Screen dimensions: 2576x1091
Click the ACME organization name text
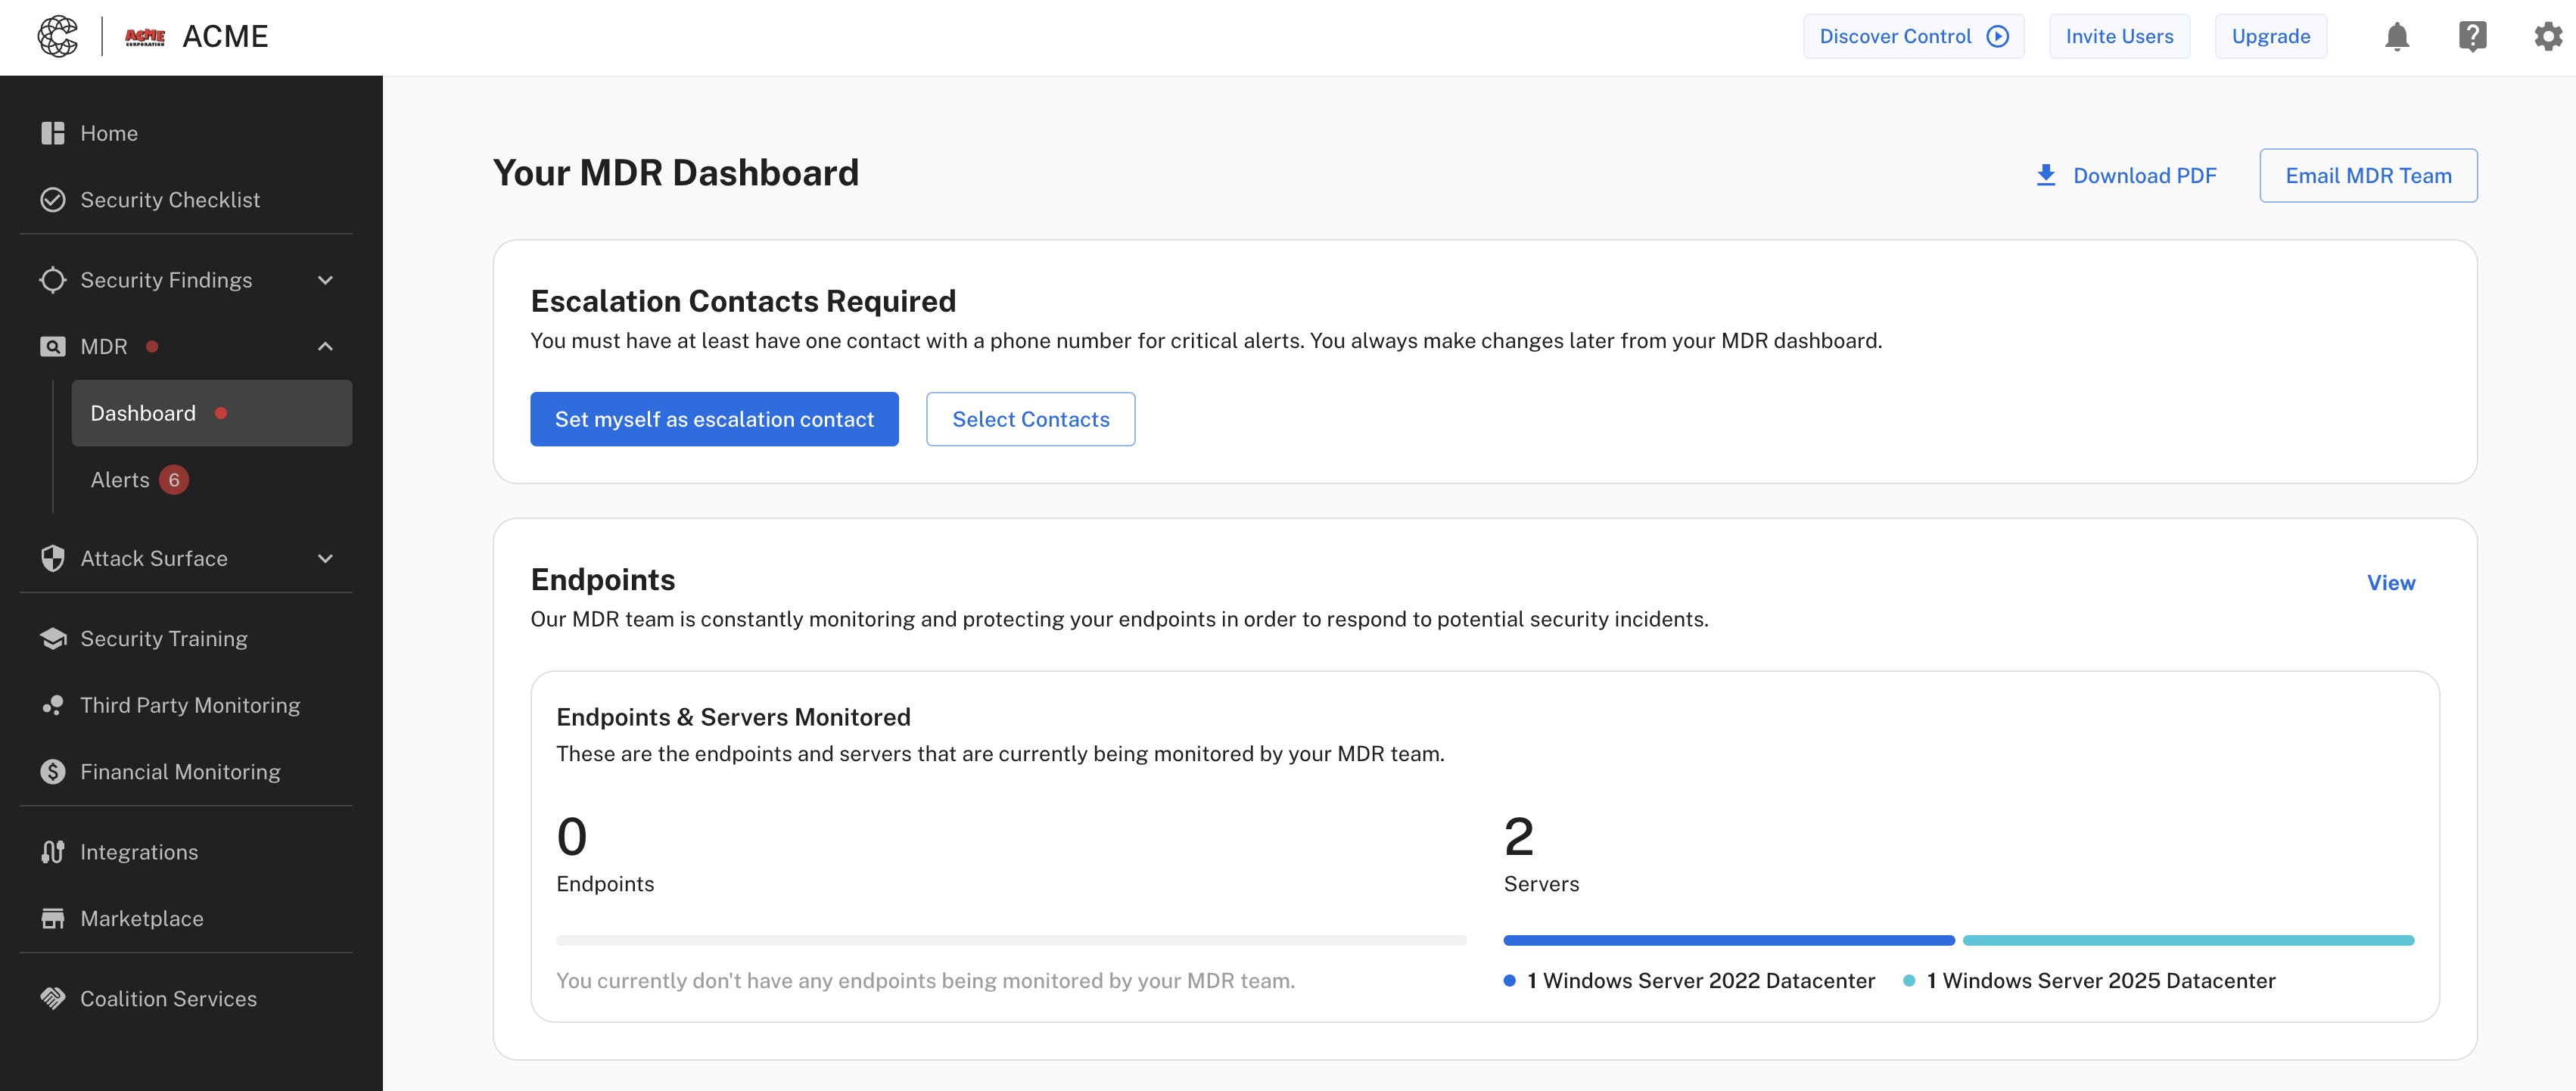pyautogui.click(x=225, y=37)
